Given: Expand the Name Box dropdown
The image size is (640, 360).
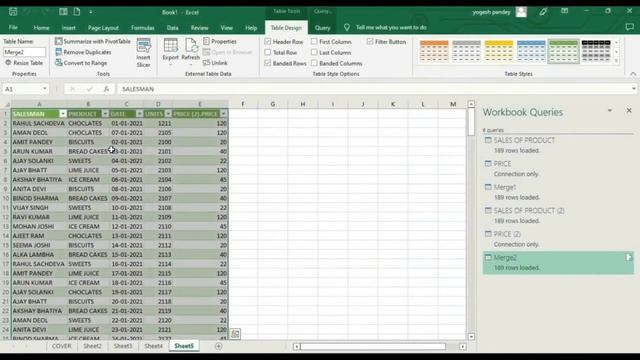Looking at the screenshot, I should coord(44,89).
